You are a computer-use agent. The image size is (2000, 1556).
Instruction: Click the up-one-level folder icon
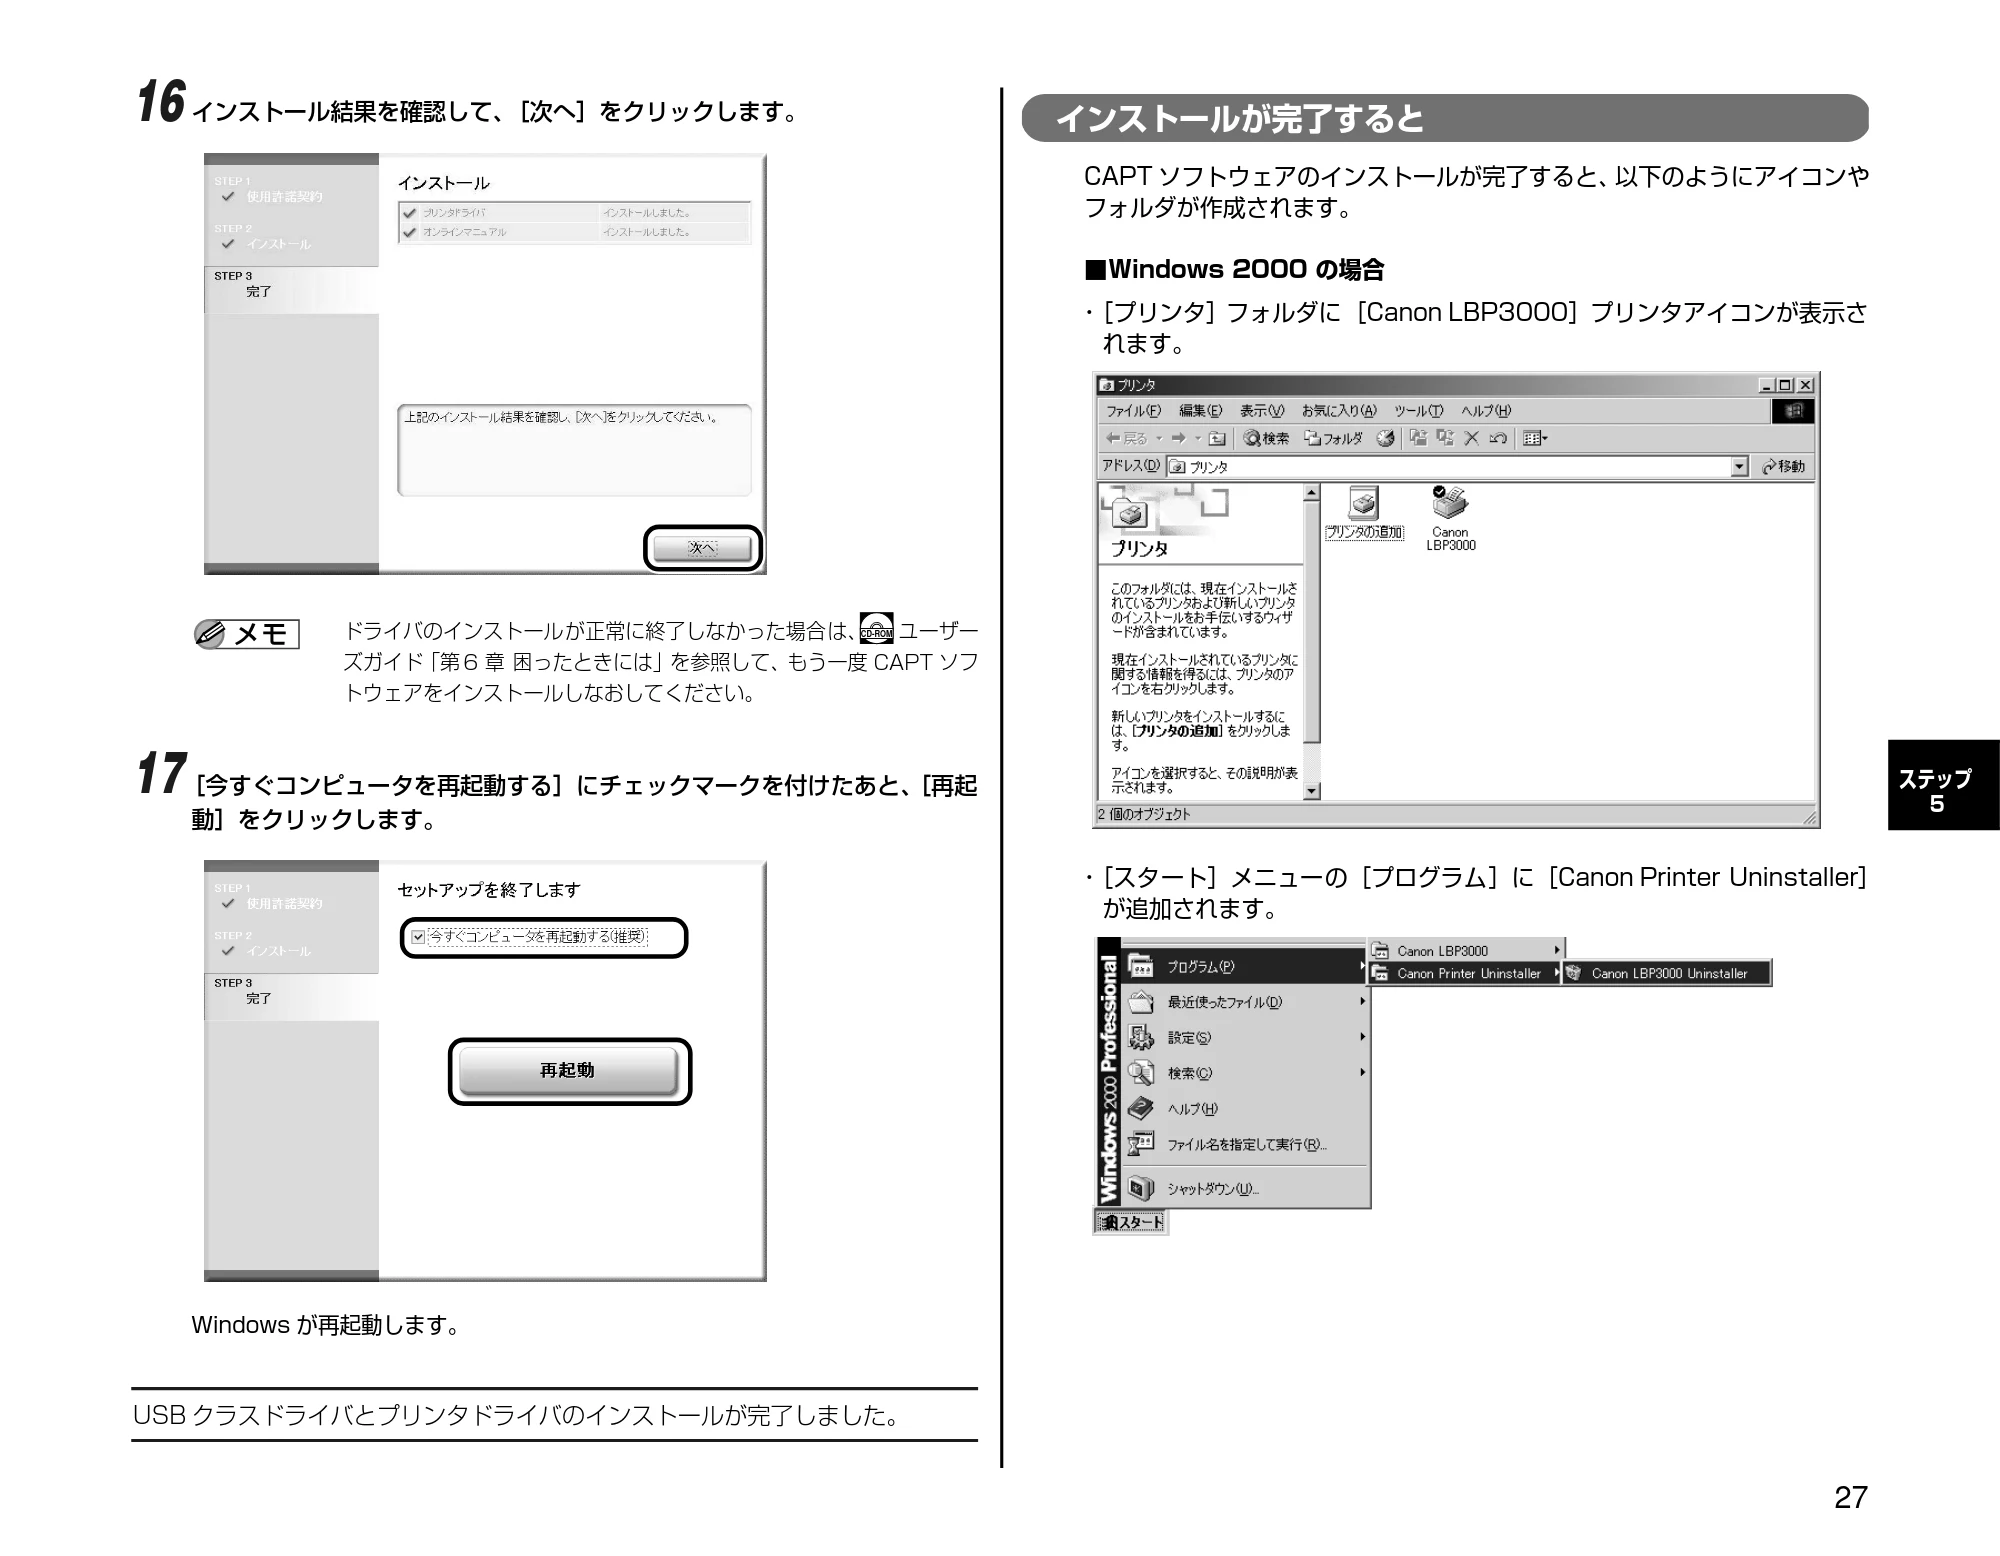tap(1217, 438)
